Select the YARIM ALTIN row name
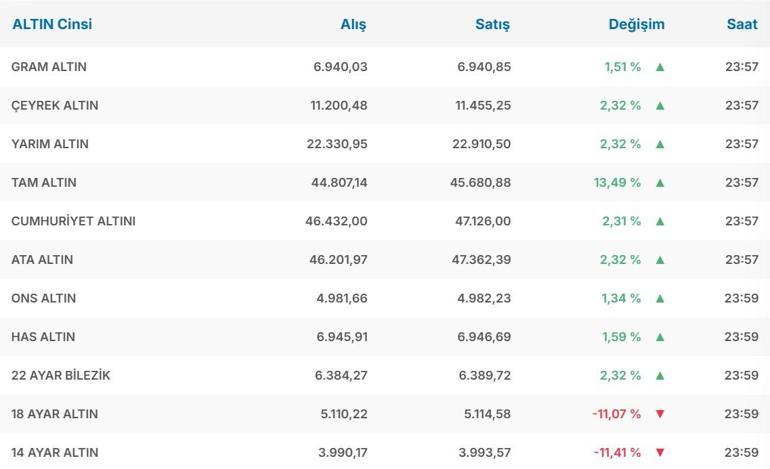The height and width of the screenshot is (469, 770). point(50,144)
